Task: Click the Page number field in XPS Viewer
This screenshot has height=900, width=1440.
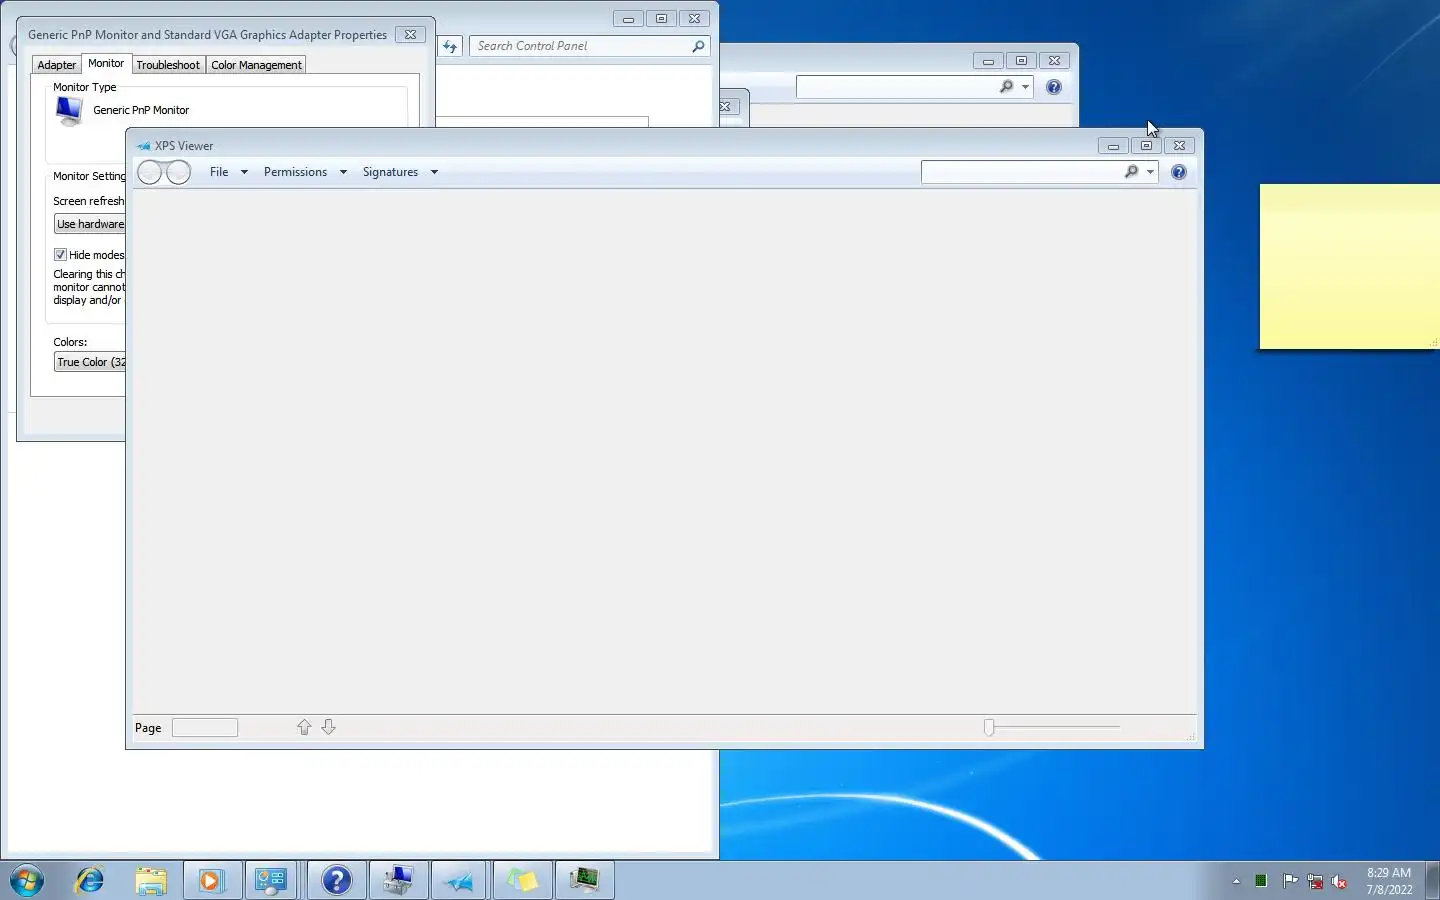Action: tap(205, 728)
